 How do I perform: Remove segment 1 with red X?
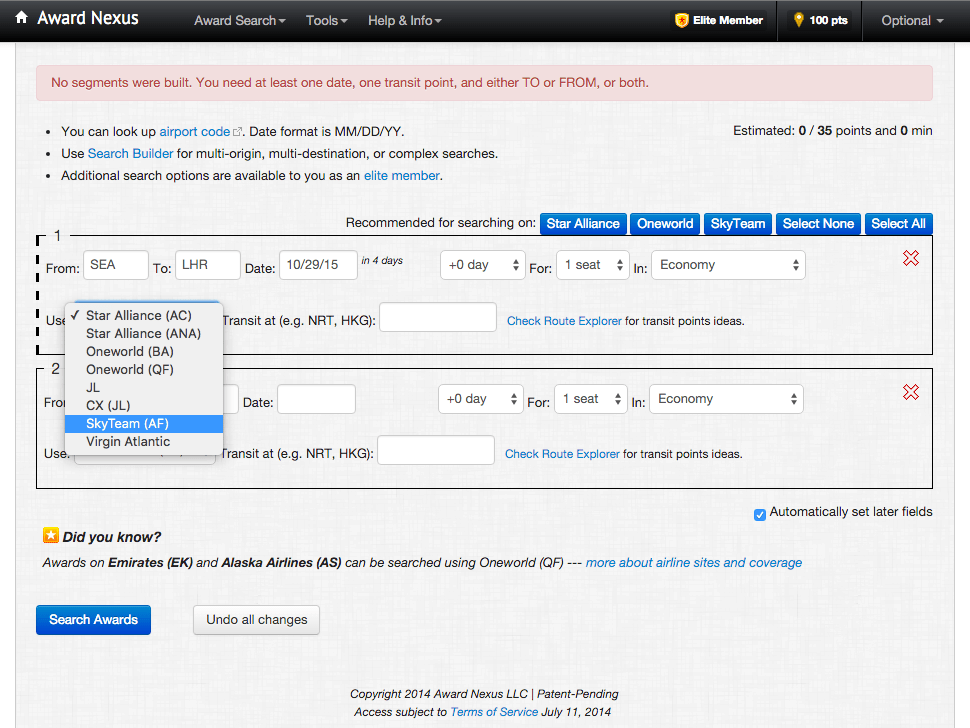(x=911, y=258)
